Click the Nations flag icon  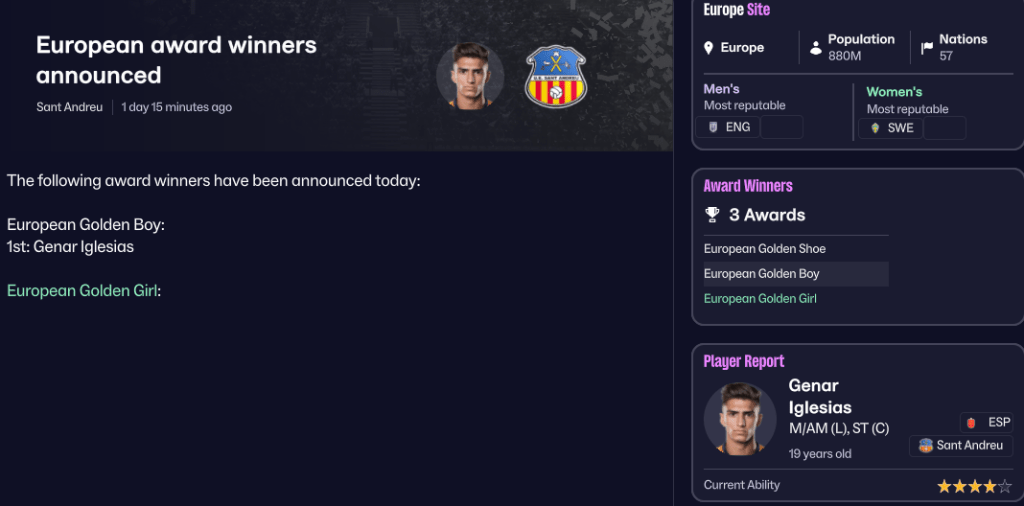(927, 48)
